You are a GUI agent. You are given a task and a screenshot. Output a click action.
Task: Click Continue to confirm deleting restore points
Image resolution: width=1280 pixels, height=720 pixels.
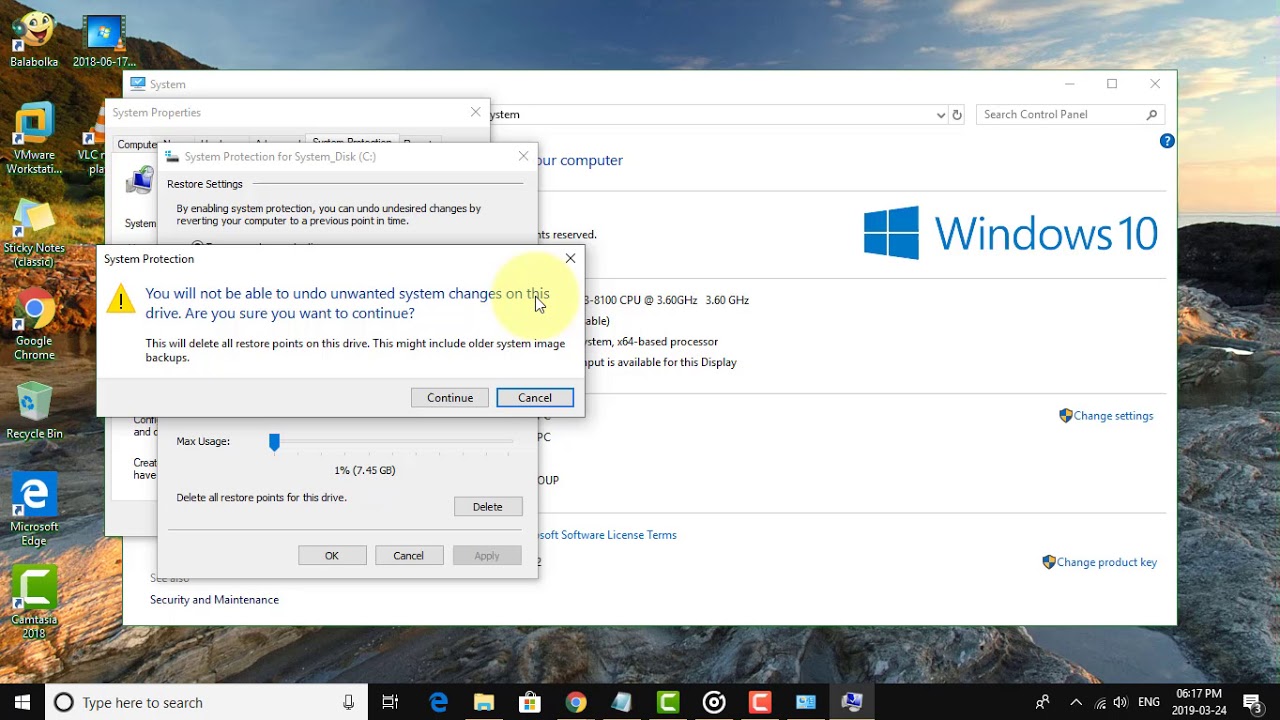(x=450, y=398)
